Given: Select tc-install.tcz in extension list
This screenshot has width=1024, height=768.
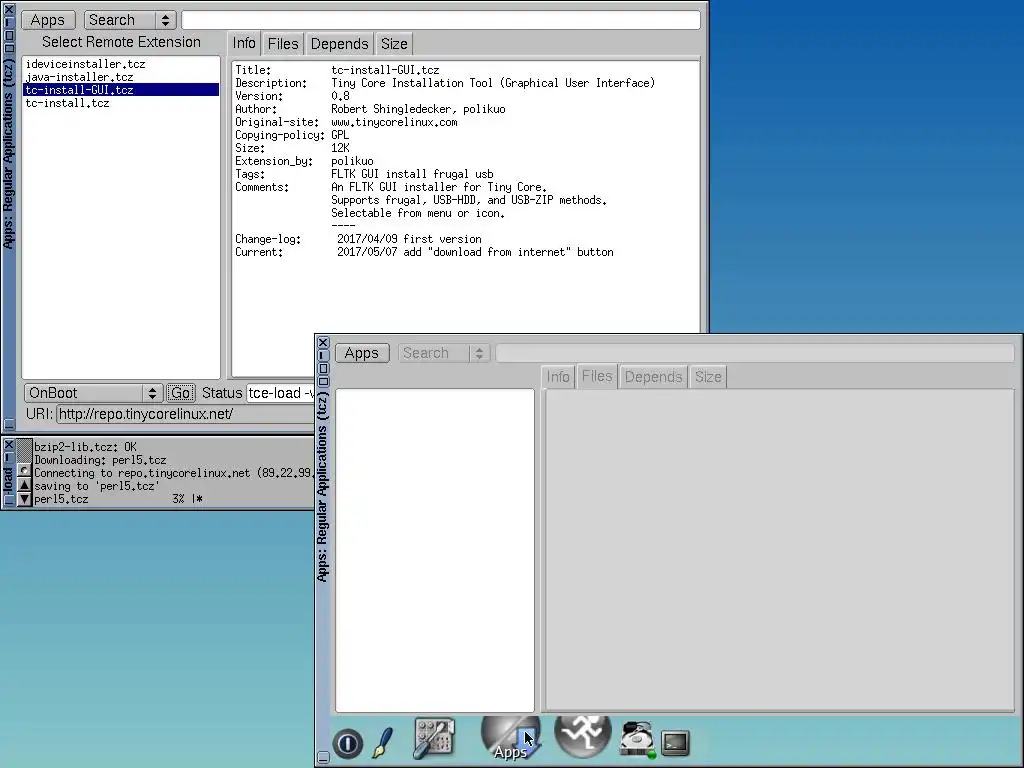Looking at the screenshot, I should pyautogui.click(x=121, y=103).
